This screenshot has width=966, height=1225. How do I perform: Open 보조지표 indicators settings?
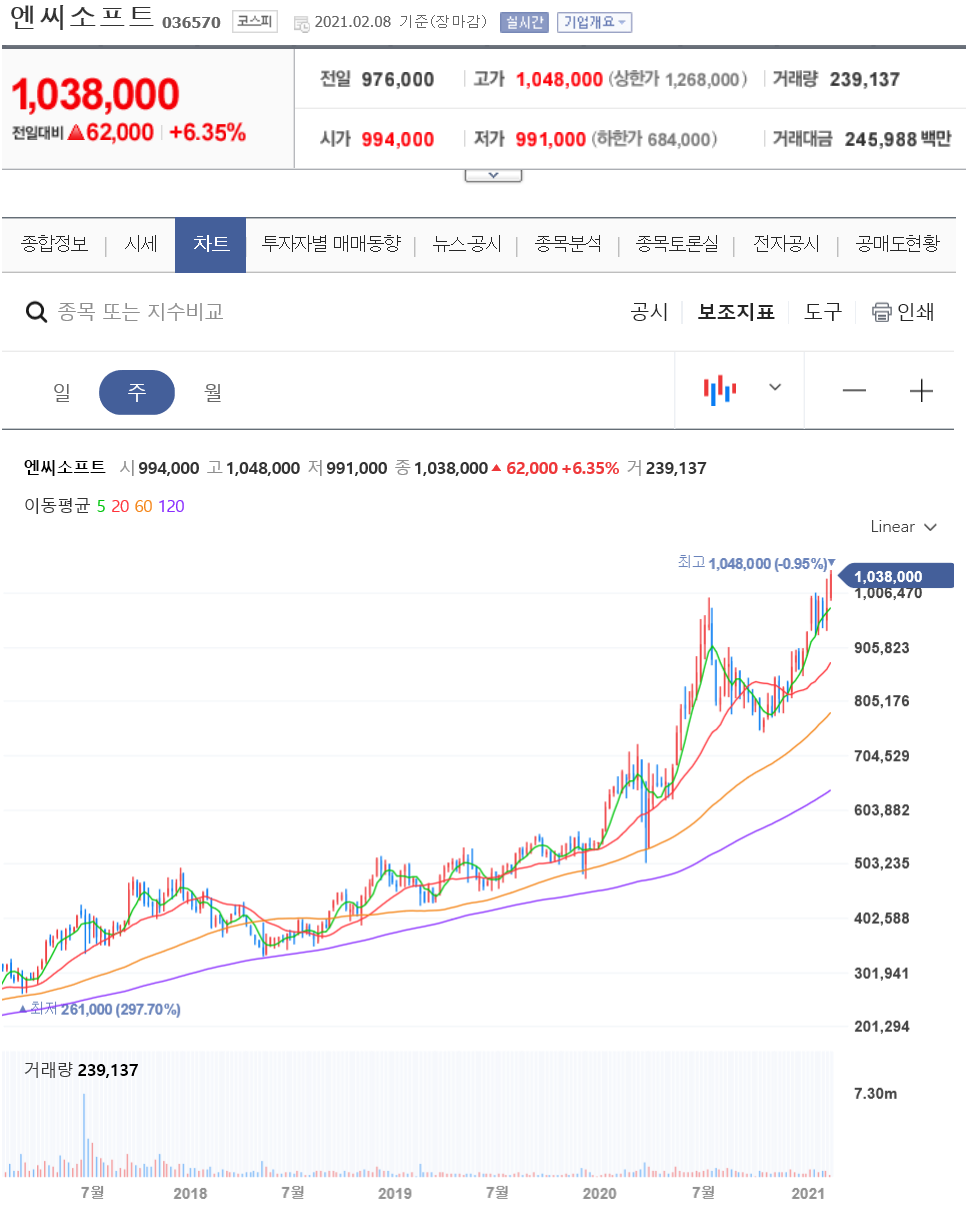[x=736, y=312]
